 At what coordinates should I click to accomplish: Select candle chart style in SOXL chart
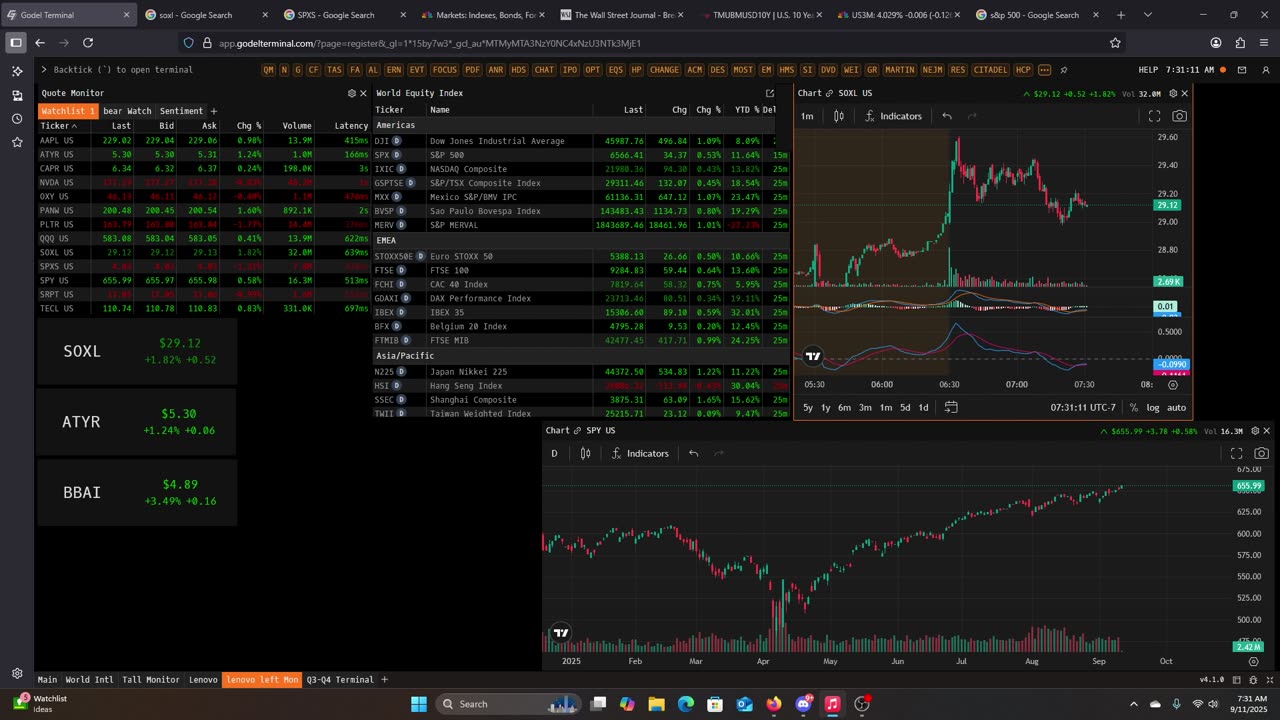tap(839, 116)
